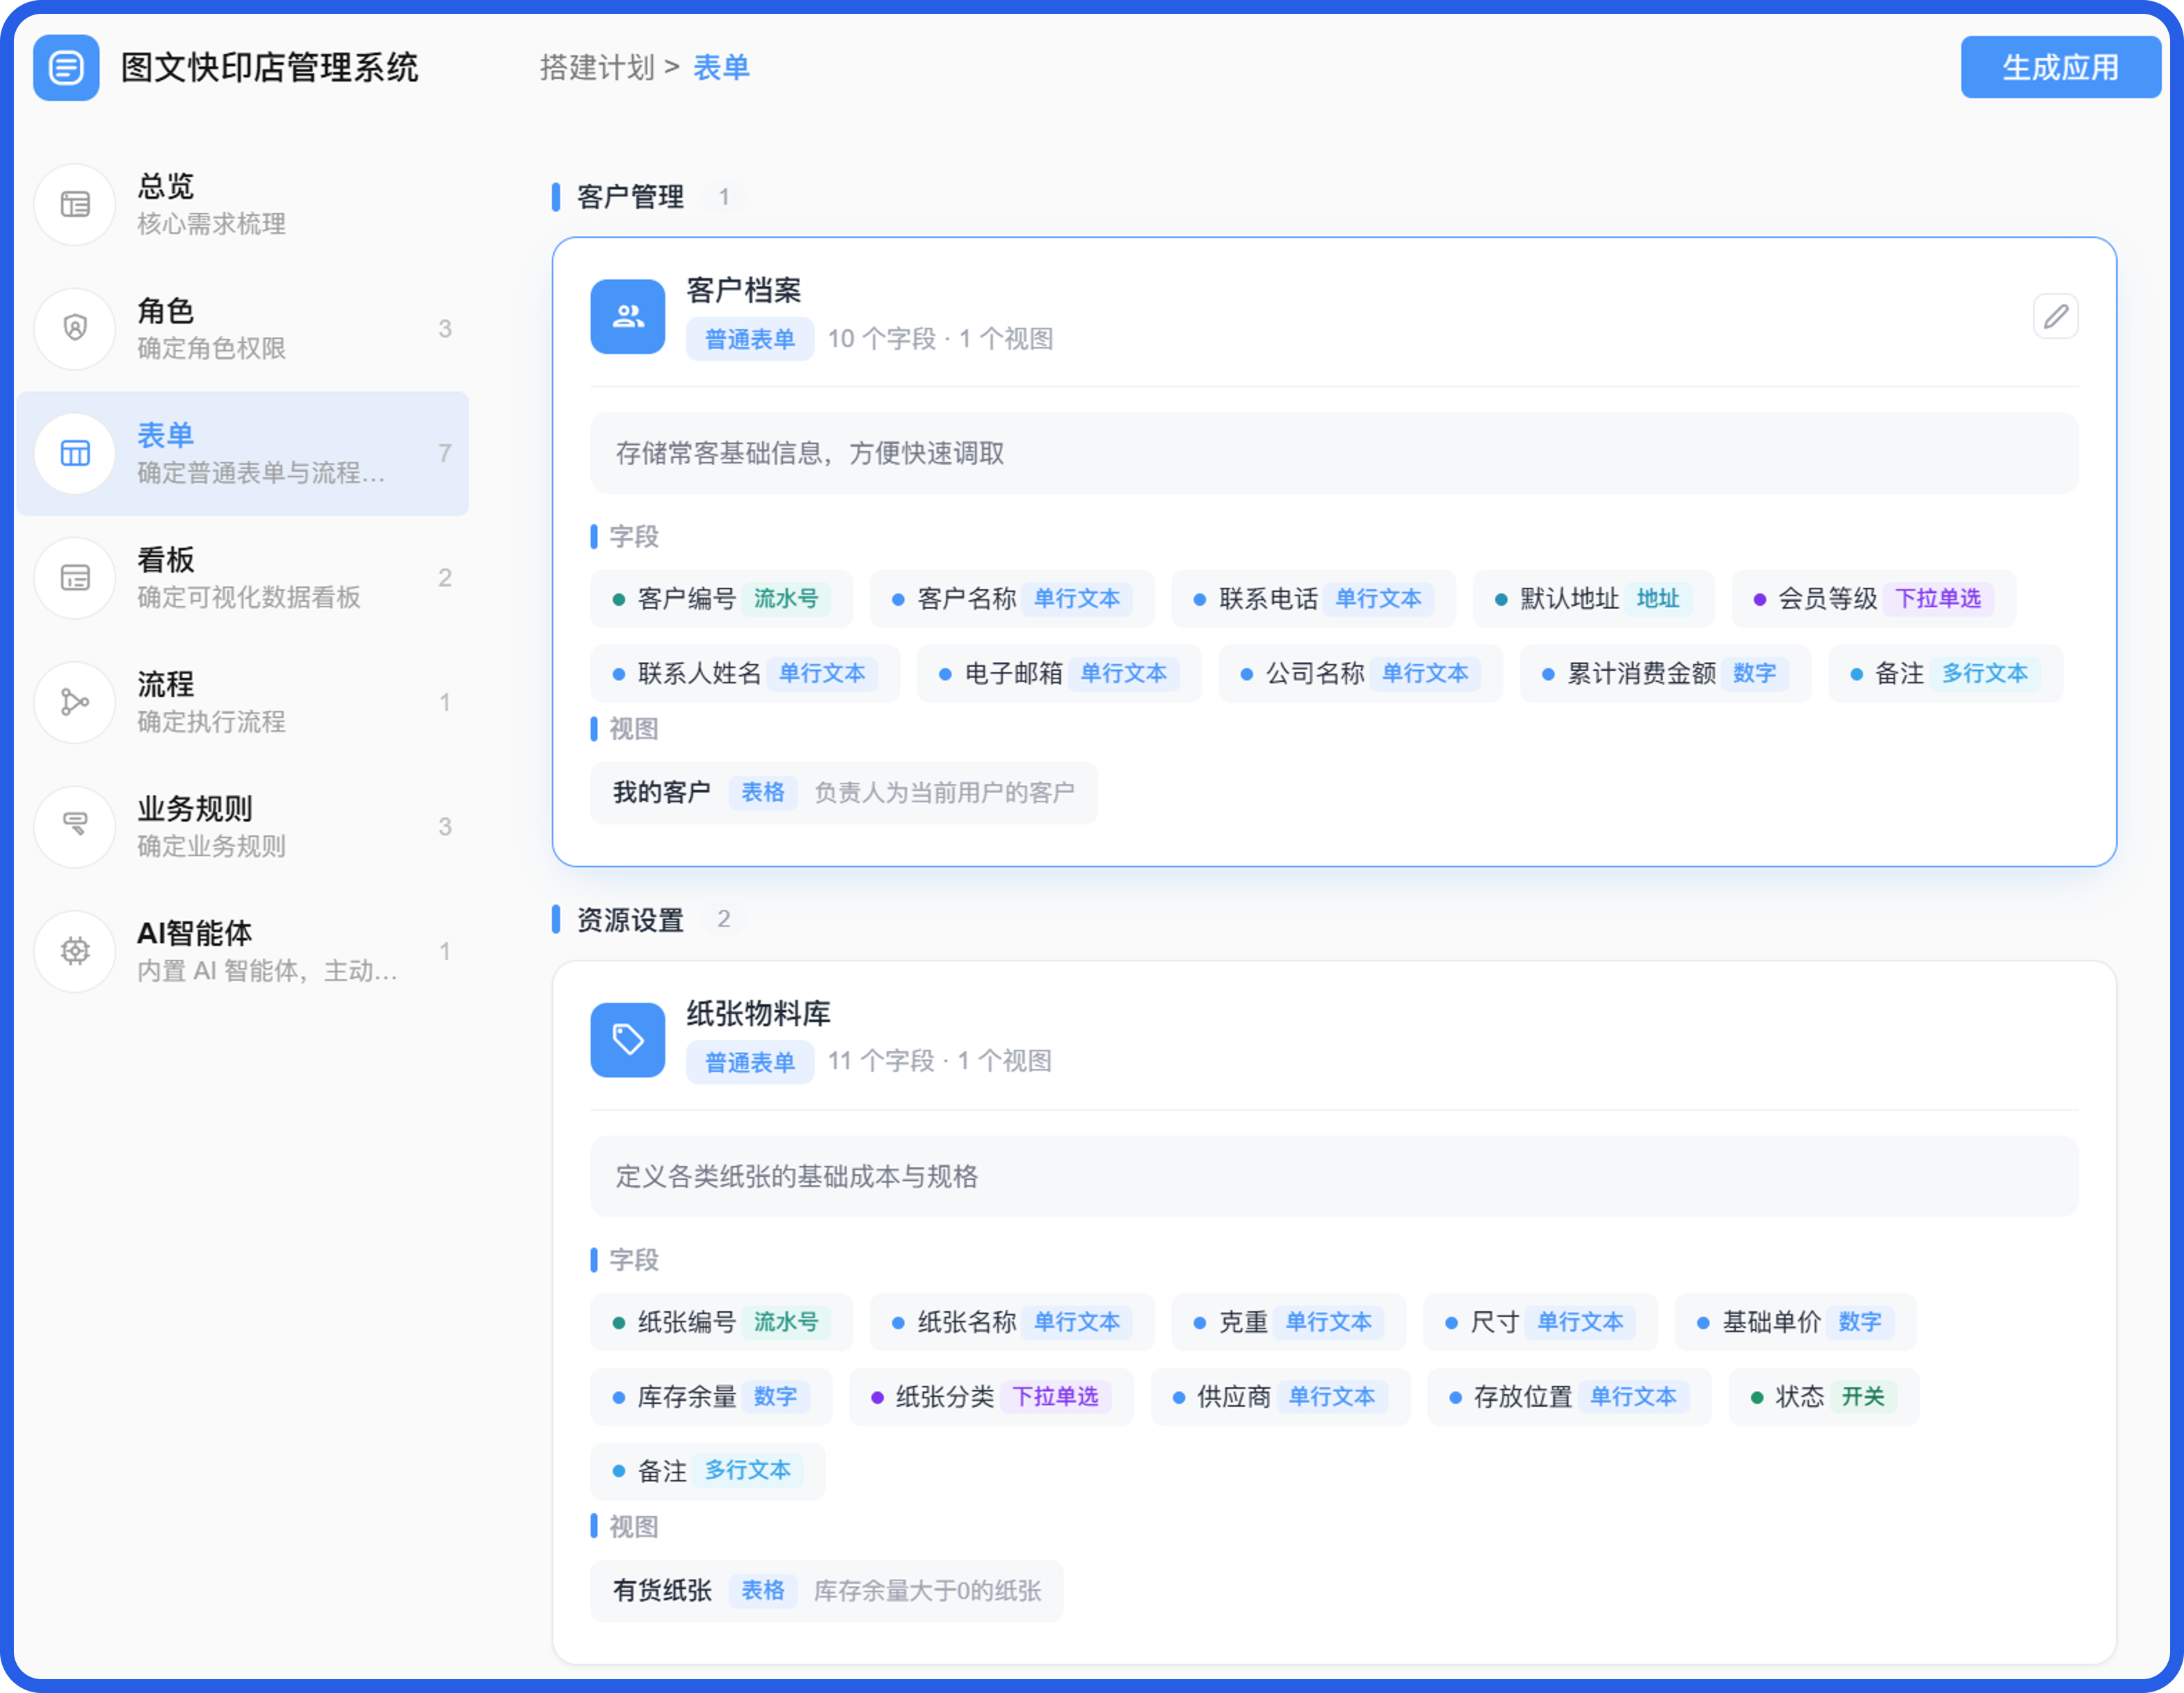Select the 客户名称 field chip
2184x1693 pixels.
tap(1011, 598)
